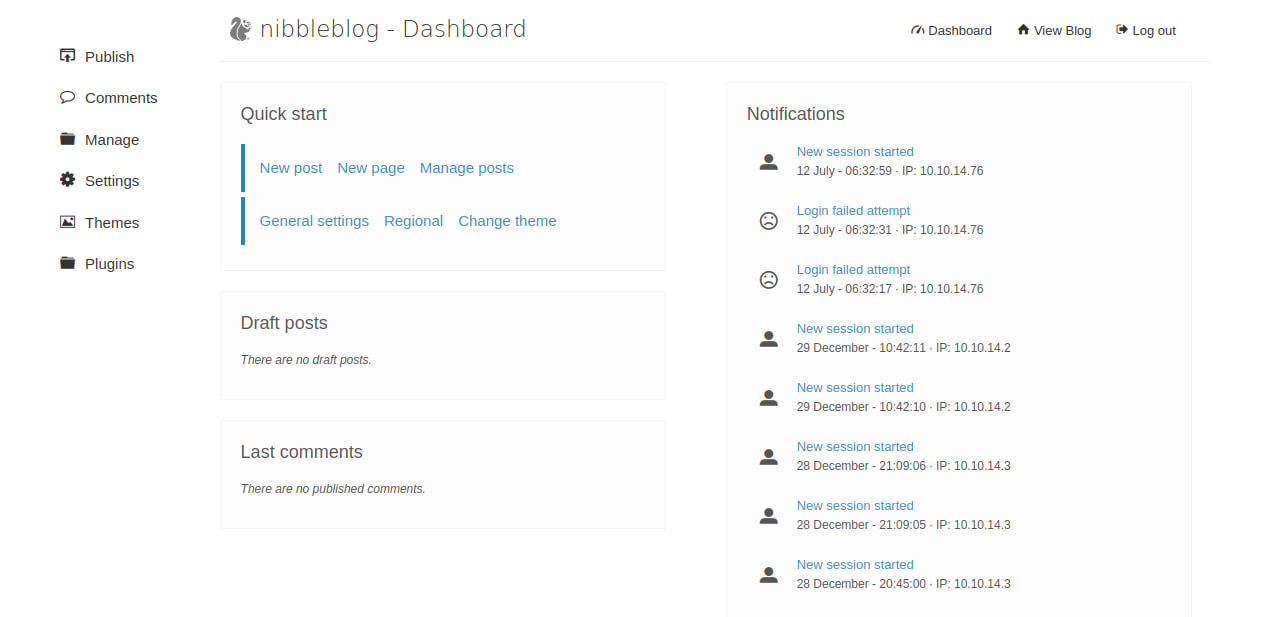
Task: Click the View Blog home icon
Action: pyautogui.click(x=1021, y=30)
